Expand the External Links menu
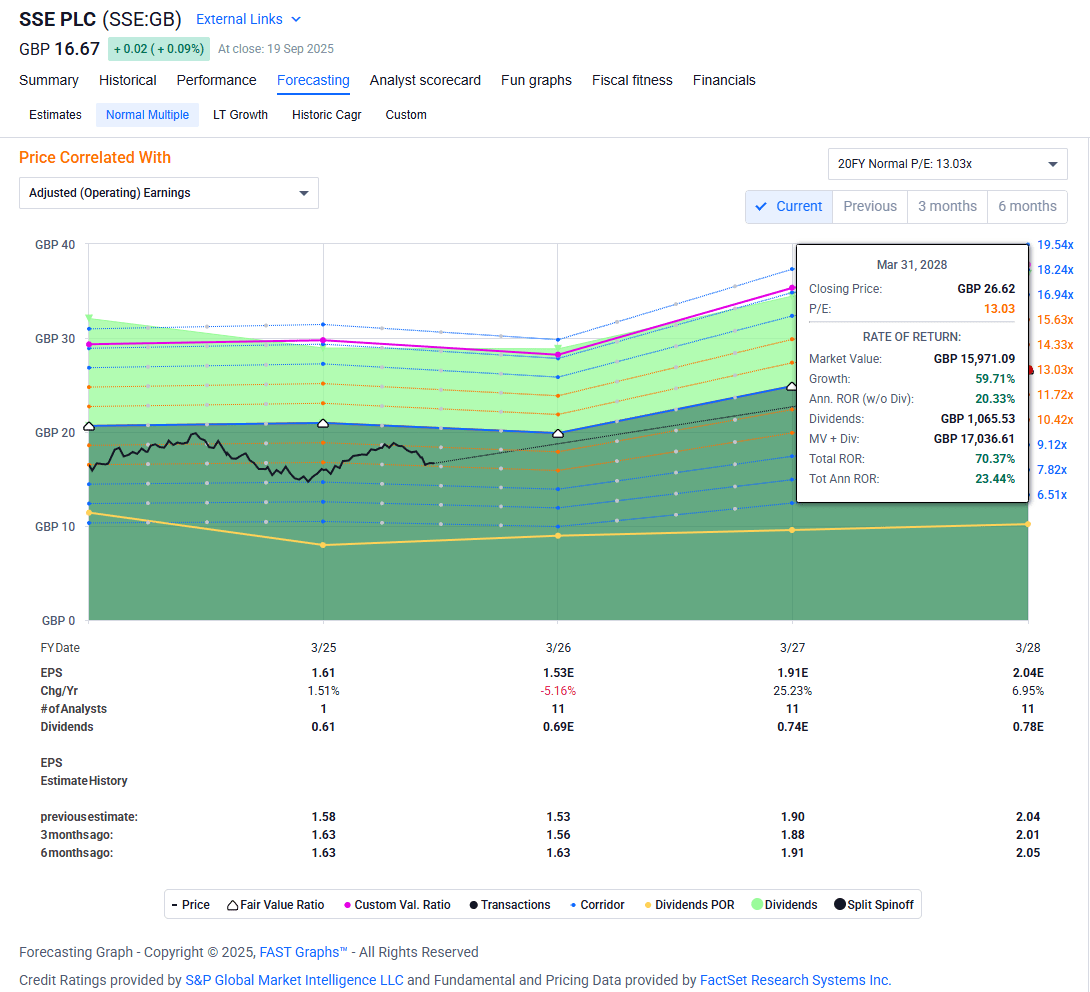This screenshot has height=992, width=1090. (x=247, y=18)
